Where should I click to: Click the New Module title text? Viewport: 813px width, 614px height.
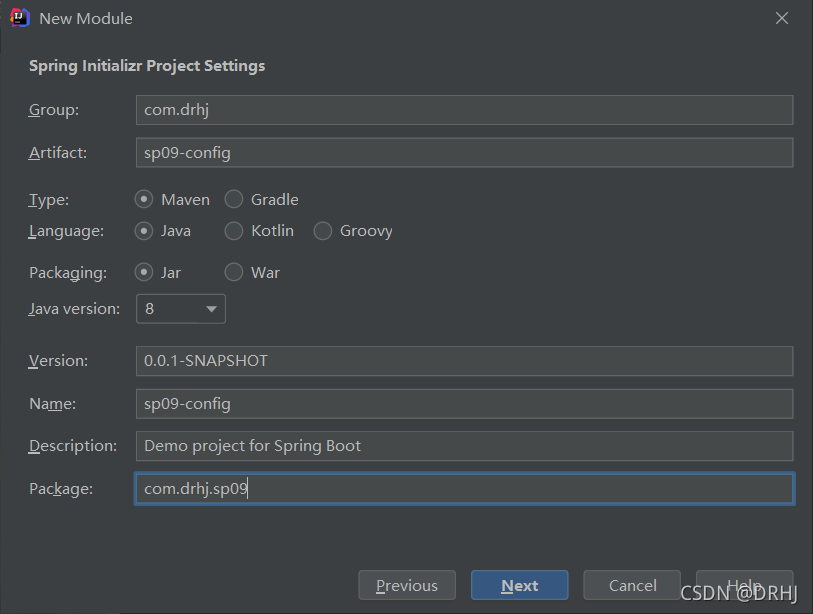(x=86, y=19)
